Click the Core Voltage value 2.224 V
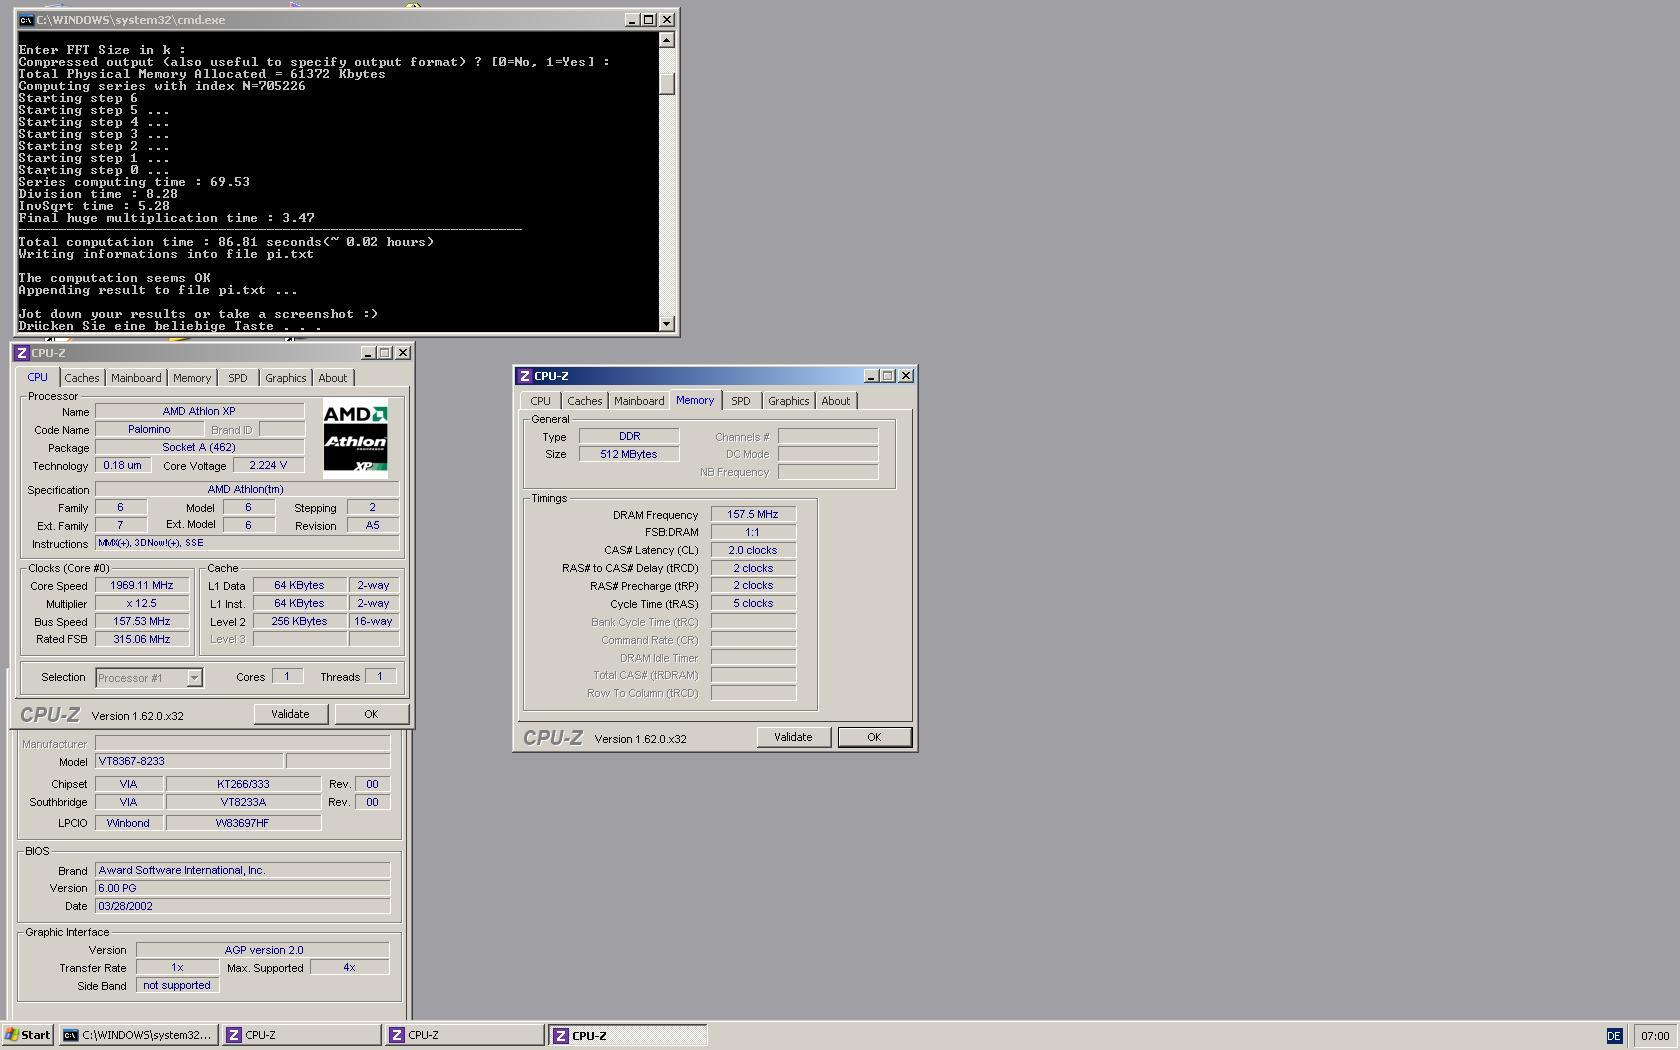1680x1050 pixels. pos(268,466)
